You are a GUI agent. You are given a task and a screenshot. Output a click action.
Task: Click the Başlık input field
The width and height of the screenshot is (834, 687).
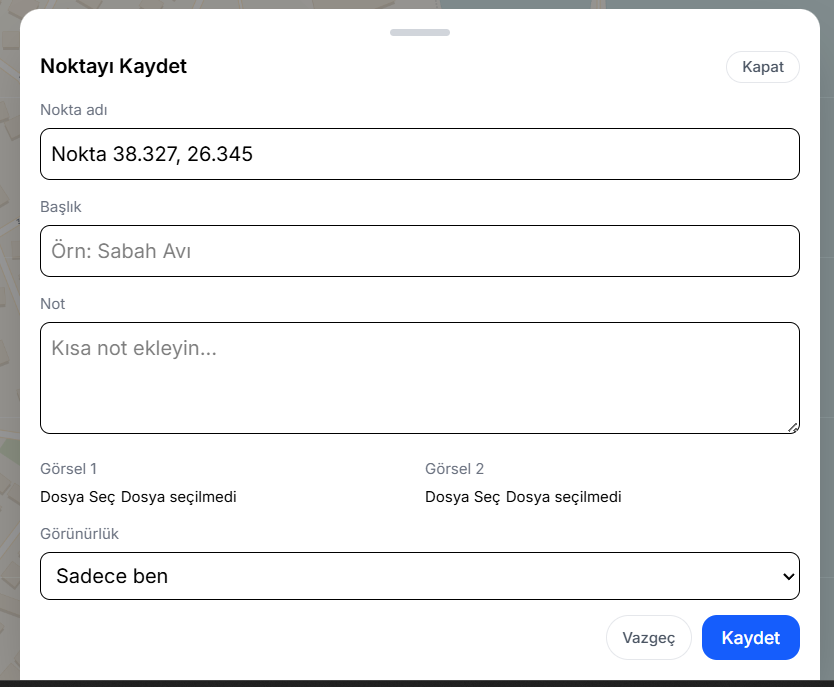pyautogui.click(x=419, y=251)
